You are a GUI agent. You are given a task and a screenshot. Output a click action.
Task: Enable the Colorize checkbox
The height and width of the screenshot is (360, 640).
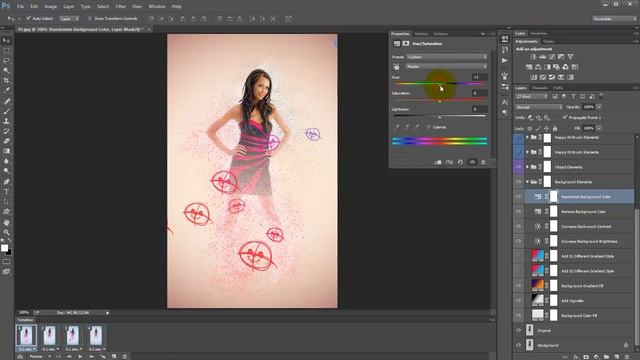428,127
